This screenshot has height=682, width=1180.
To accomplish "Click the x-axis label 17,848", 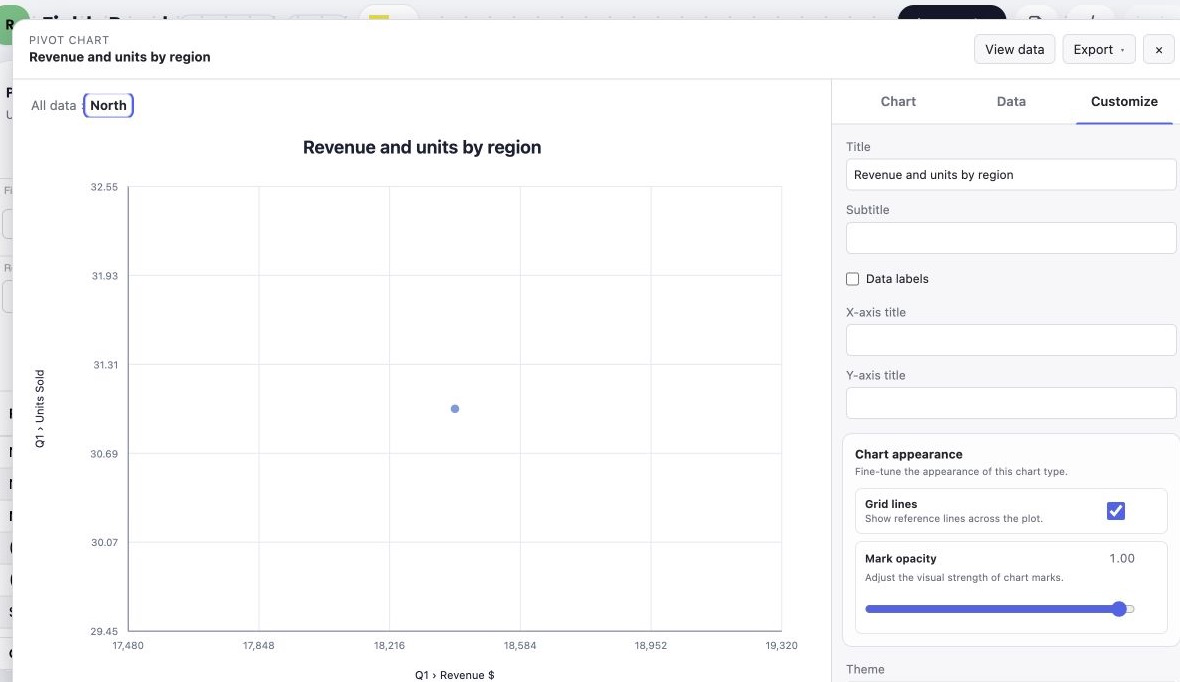I will click(258, 646).
